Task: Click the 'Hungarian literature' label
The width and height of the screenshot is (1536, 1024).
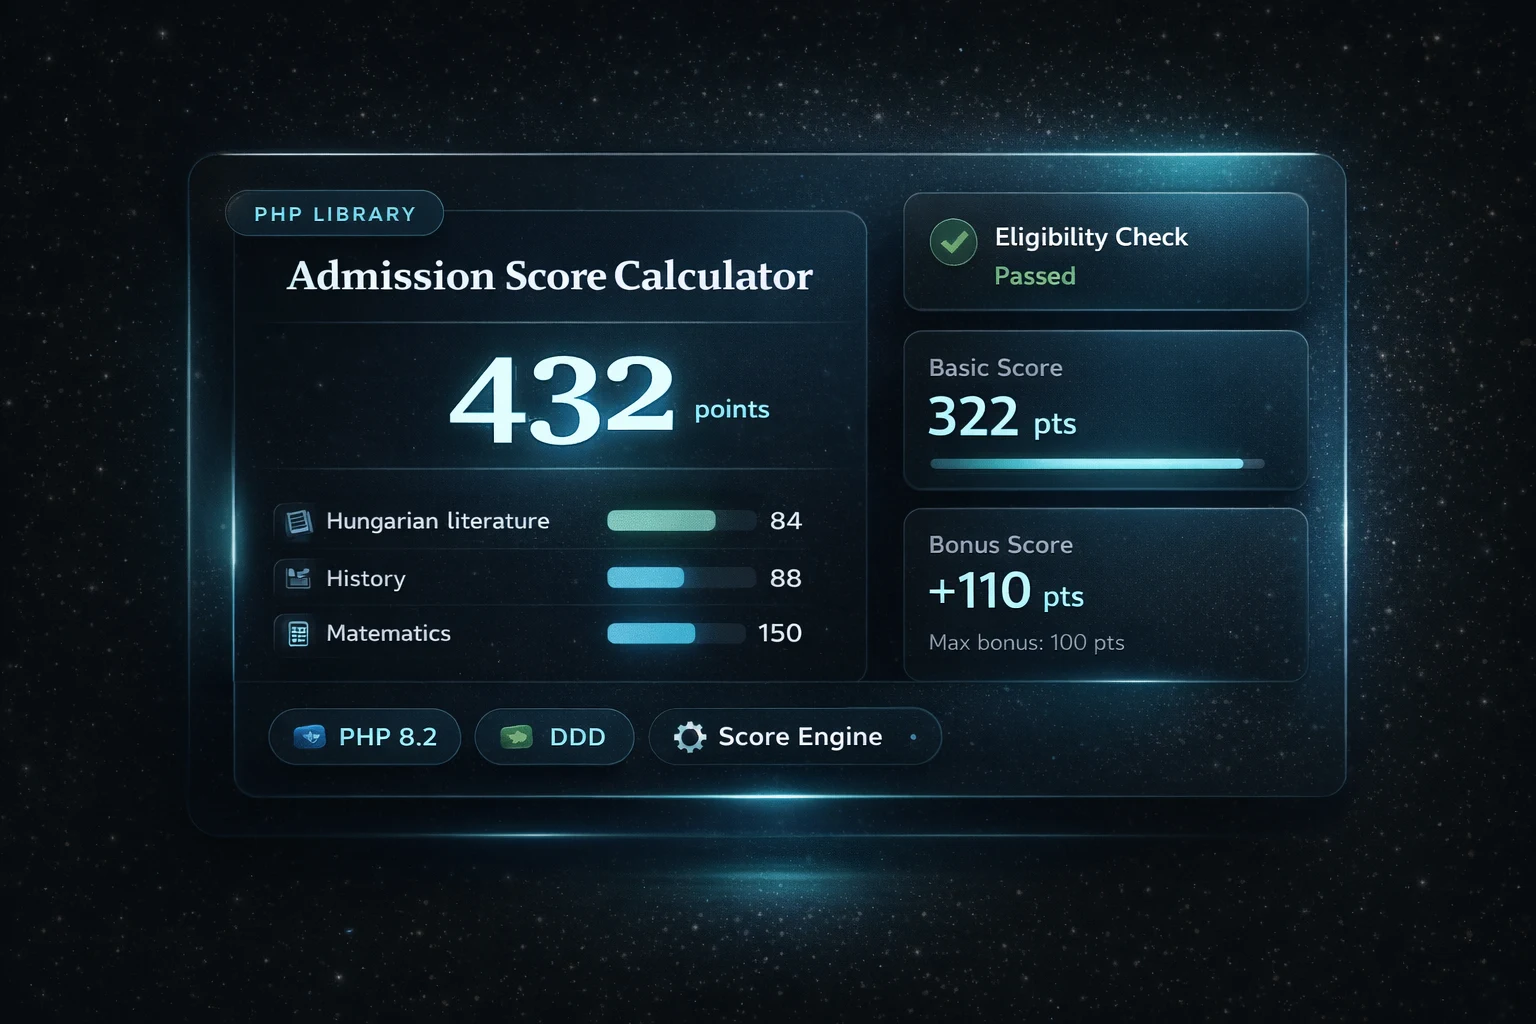Action: [438, 521]
